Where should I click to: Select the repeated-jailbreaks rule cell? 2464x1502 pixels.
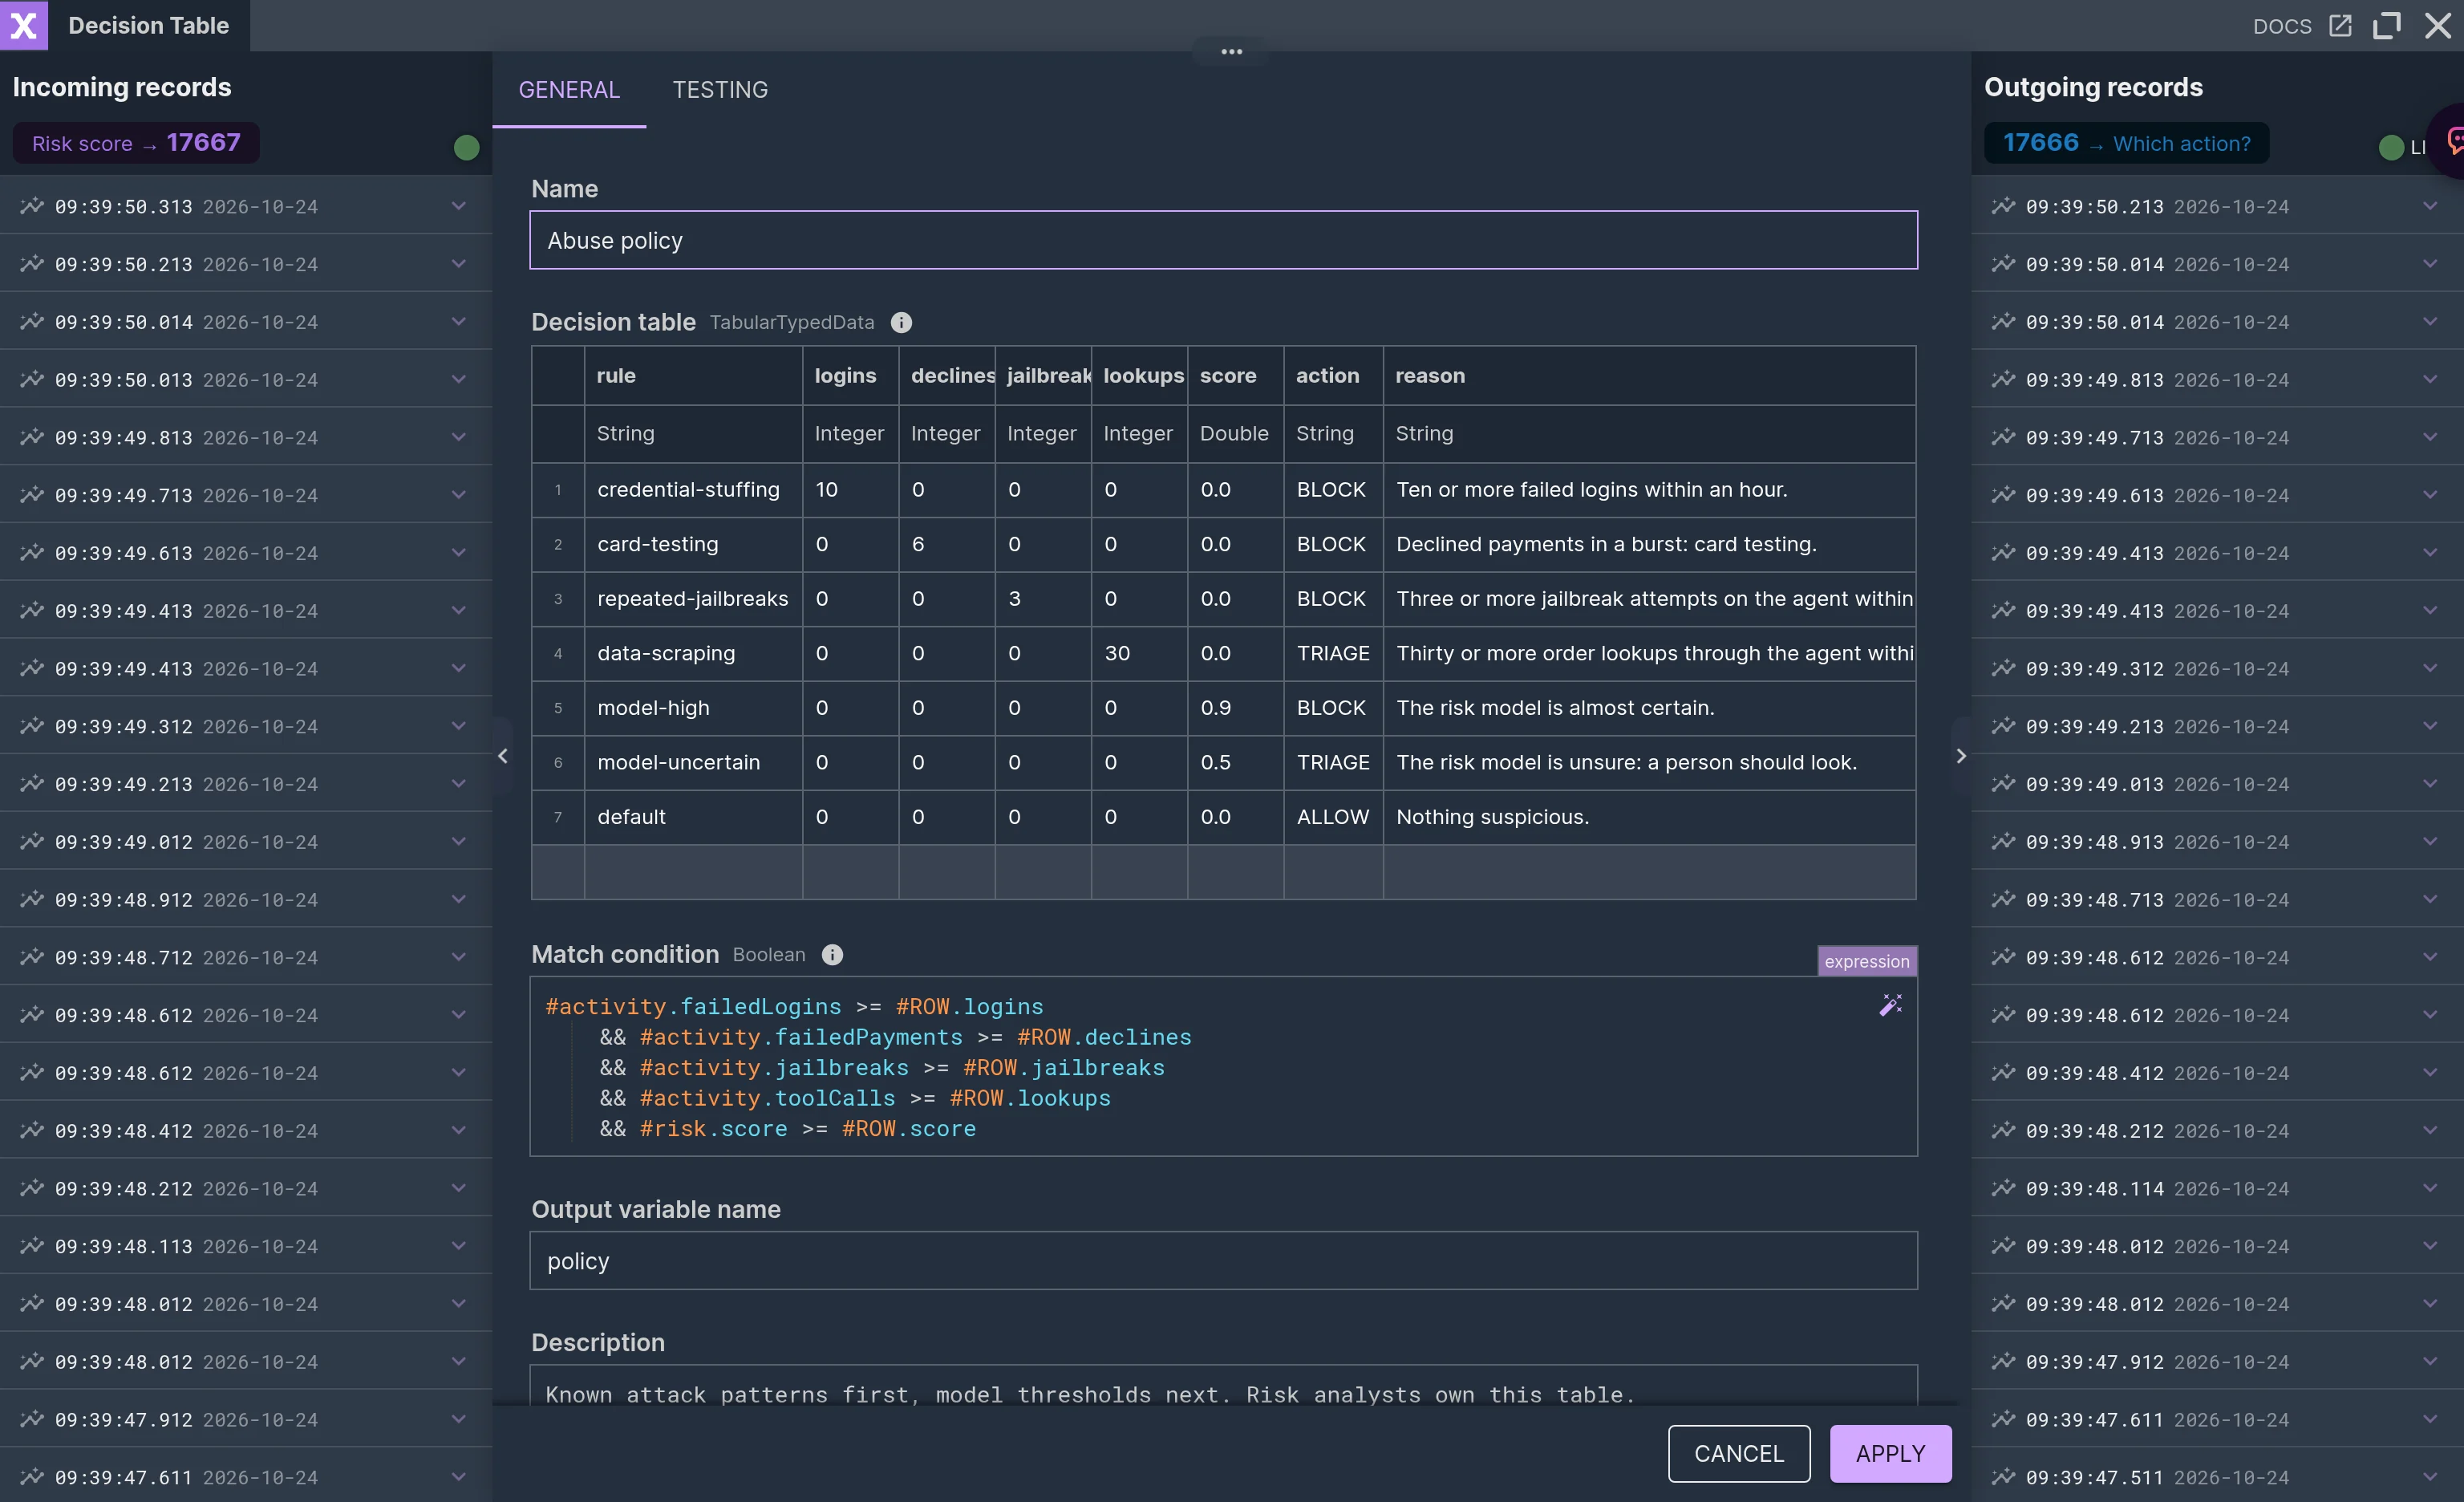click(x=693, y=599)
